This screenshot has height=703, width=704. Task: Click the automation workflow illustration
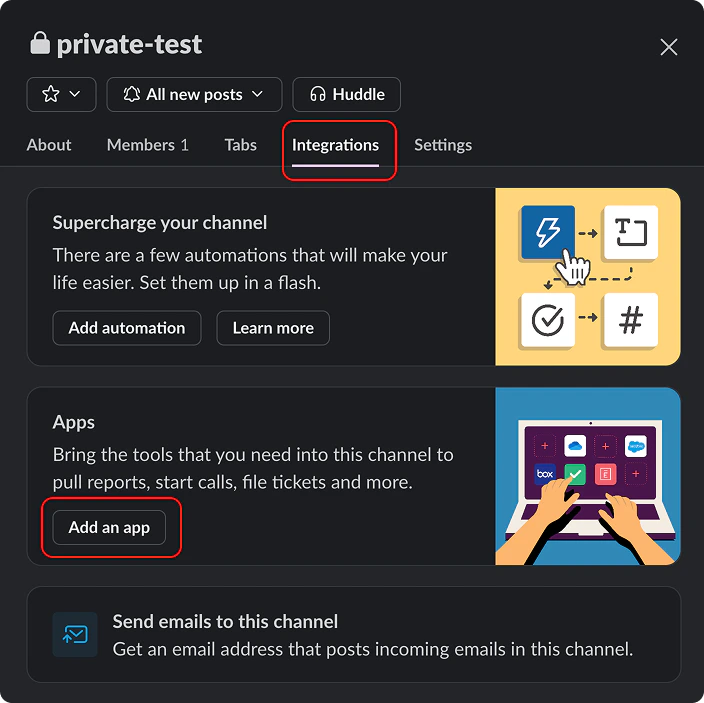click(x=588, y=277)
